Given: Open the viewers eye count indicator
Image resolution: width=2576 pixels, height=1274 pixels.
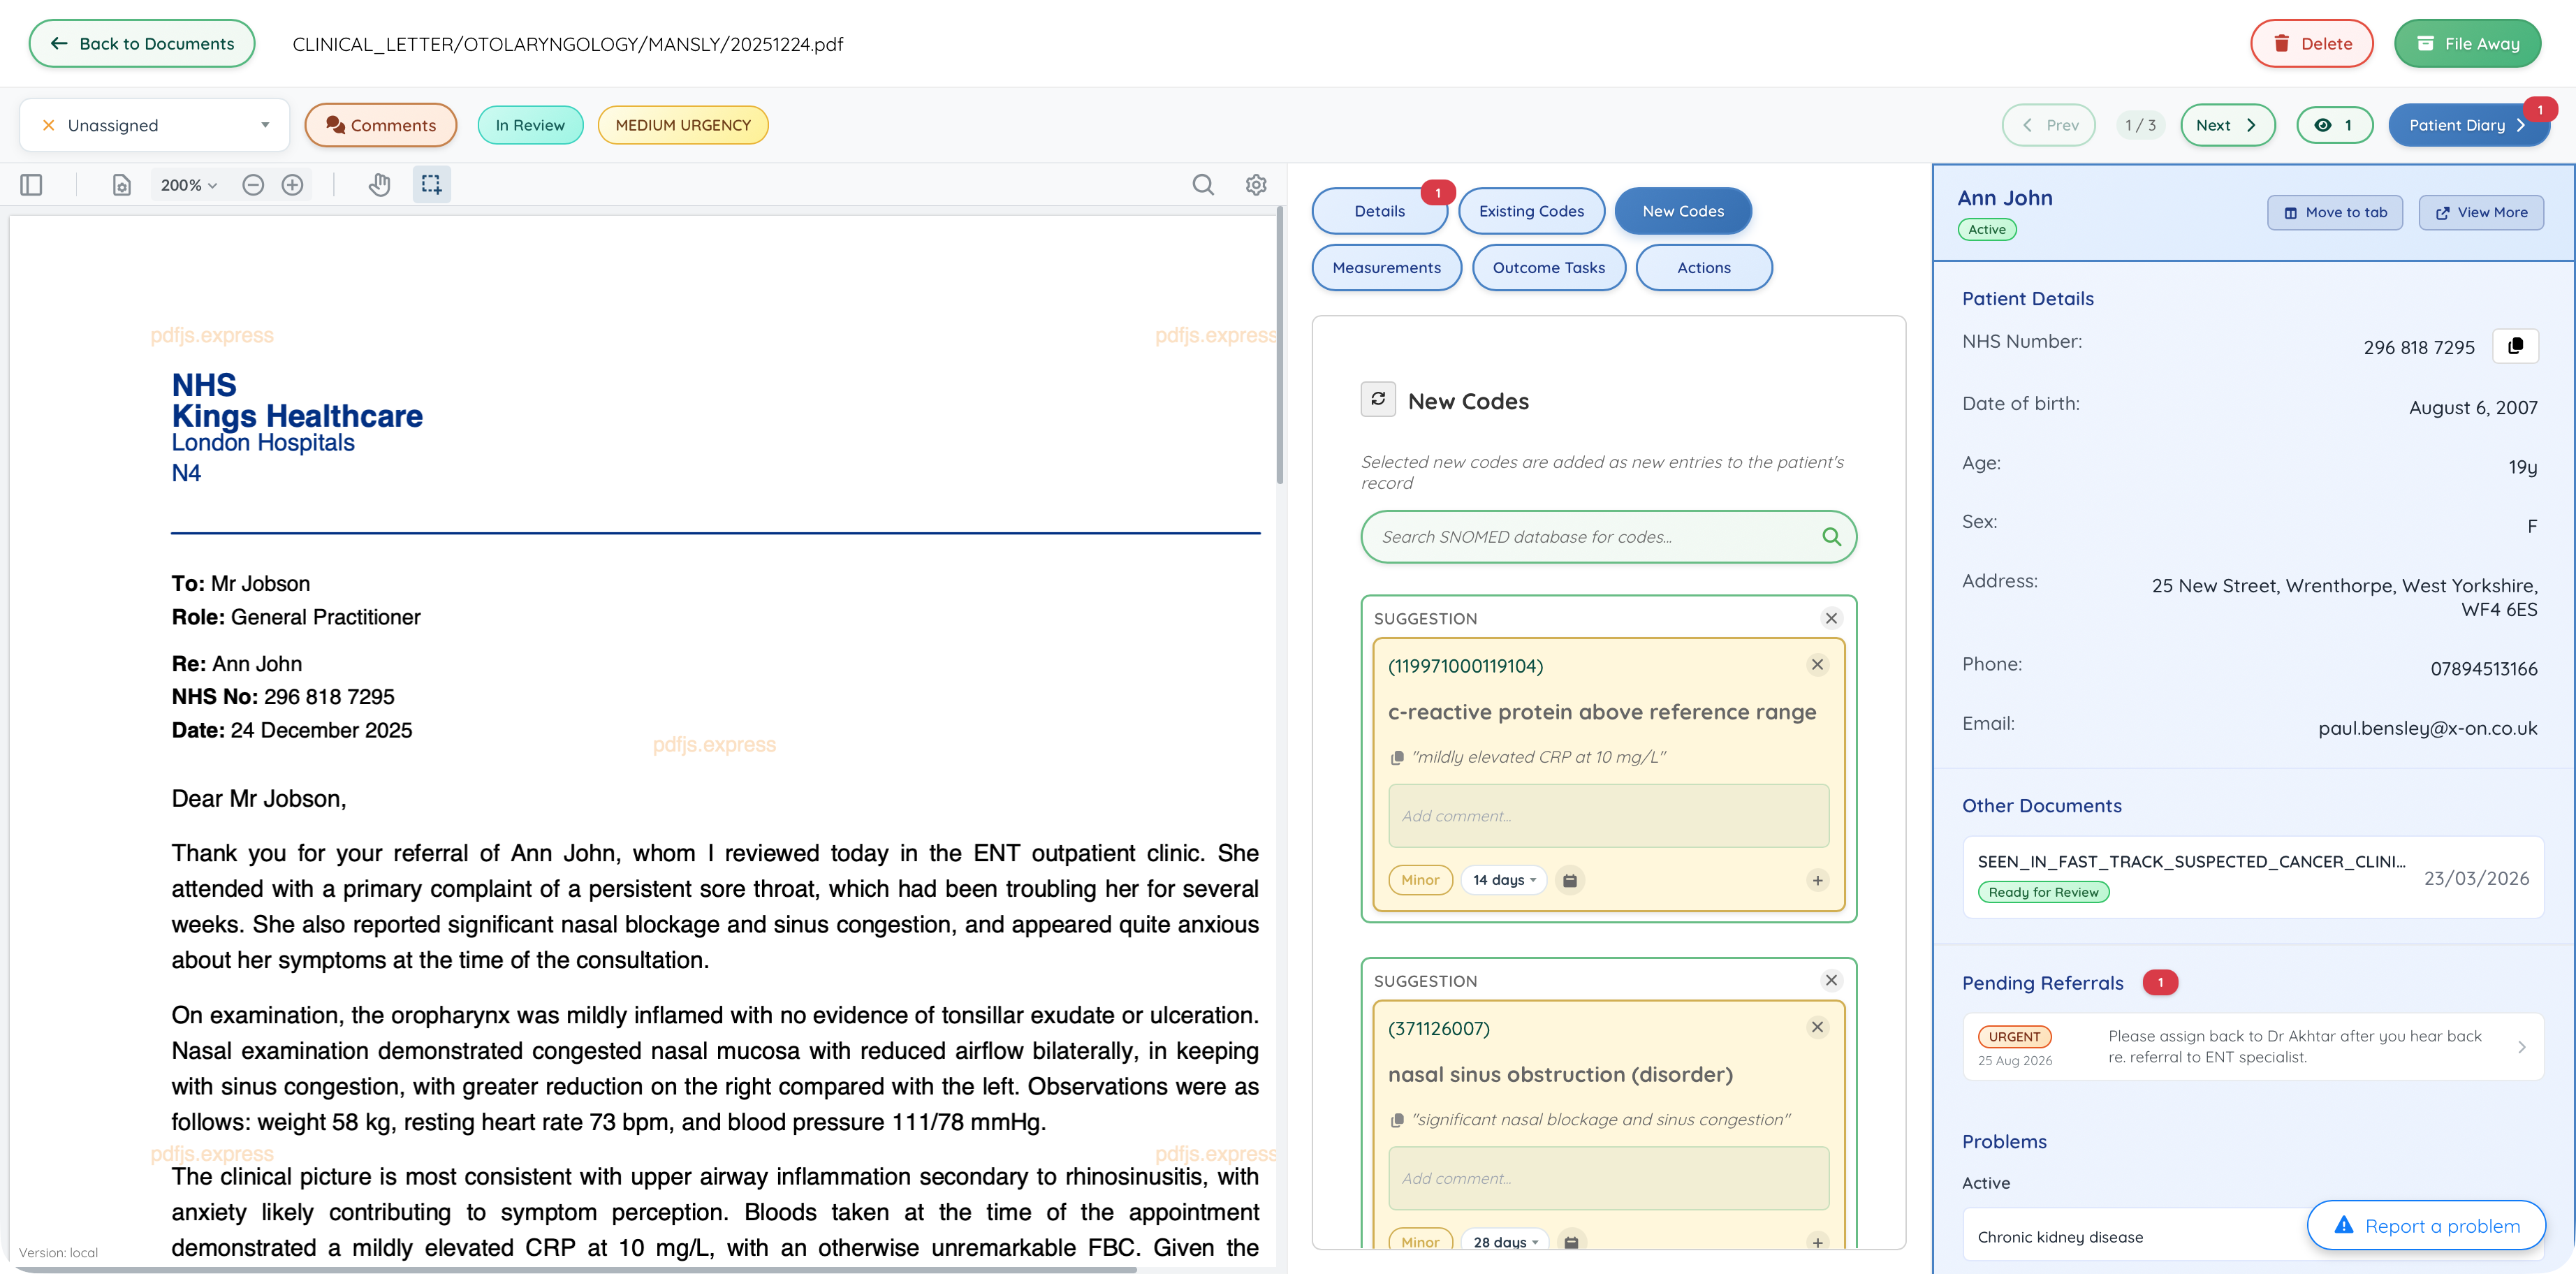Looking at the screenshot, I should [x=2334, y=125].
